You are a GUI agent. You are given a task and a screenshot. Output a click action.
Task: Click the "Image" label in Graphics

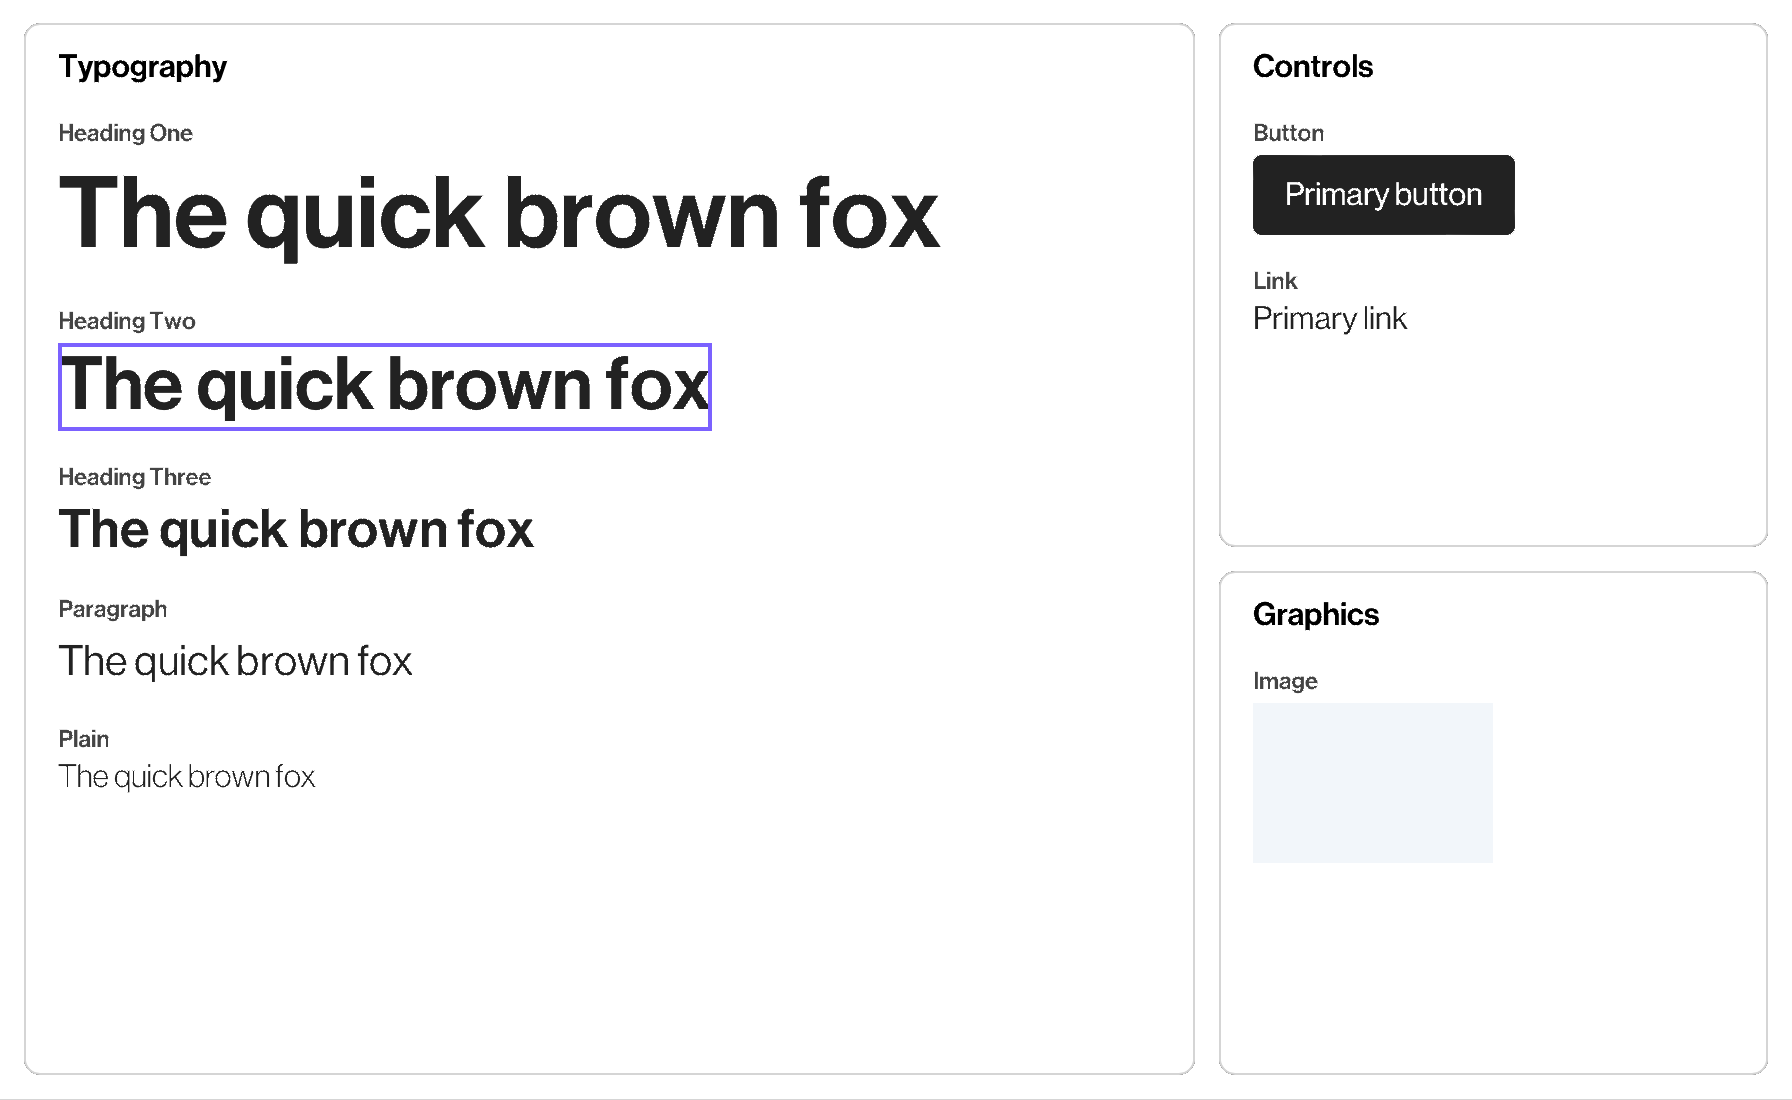1284,681
